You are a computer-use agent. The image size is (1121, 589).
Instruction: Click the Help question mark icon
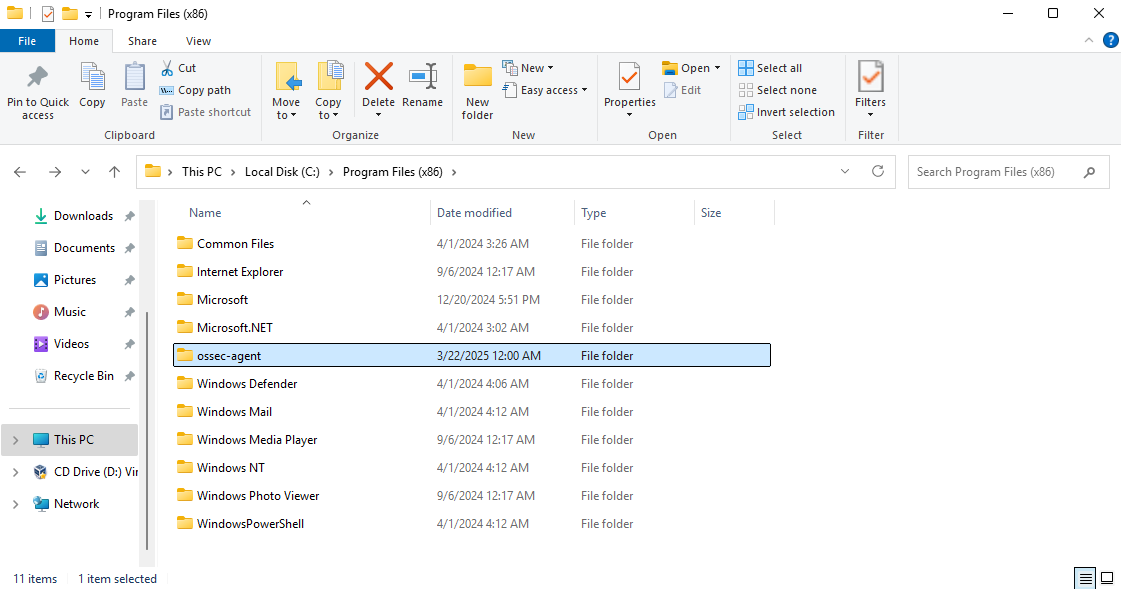[x=1110, y=41]
